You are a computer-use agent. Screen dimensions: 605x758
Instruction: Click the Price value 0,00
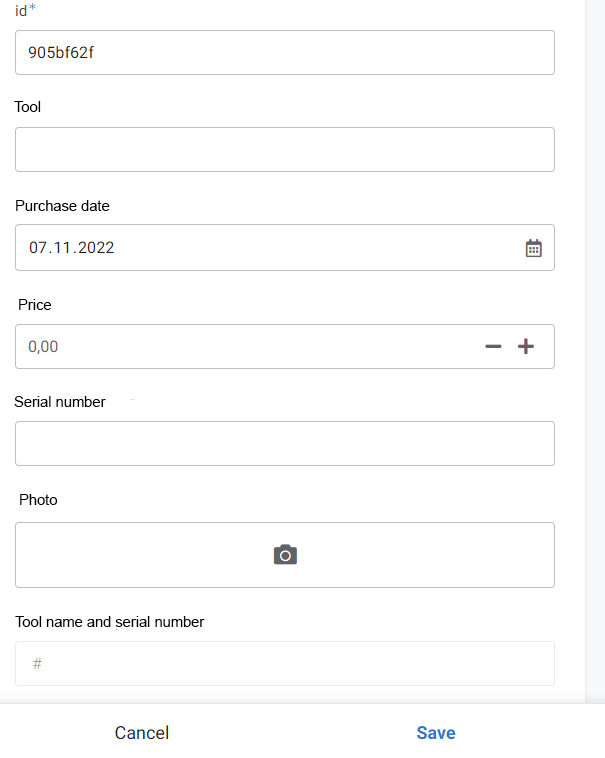[44, 347]
